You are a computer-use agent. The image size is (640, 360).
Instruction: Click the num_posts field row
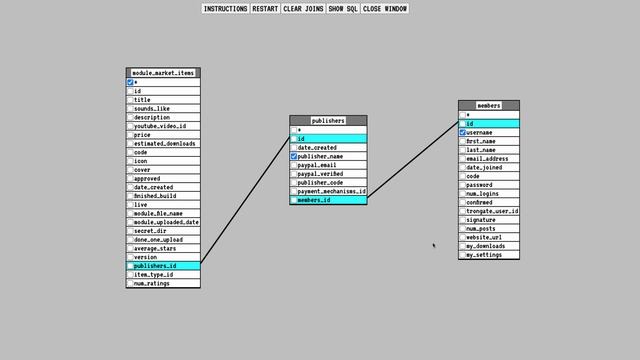click(489, 229)
